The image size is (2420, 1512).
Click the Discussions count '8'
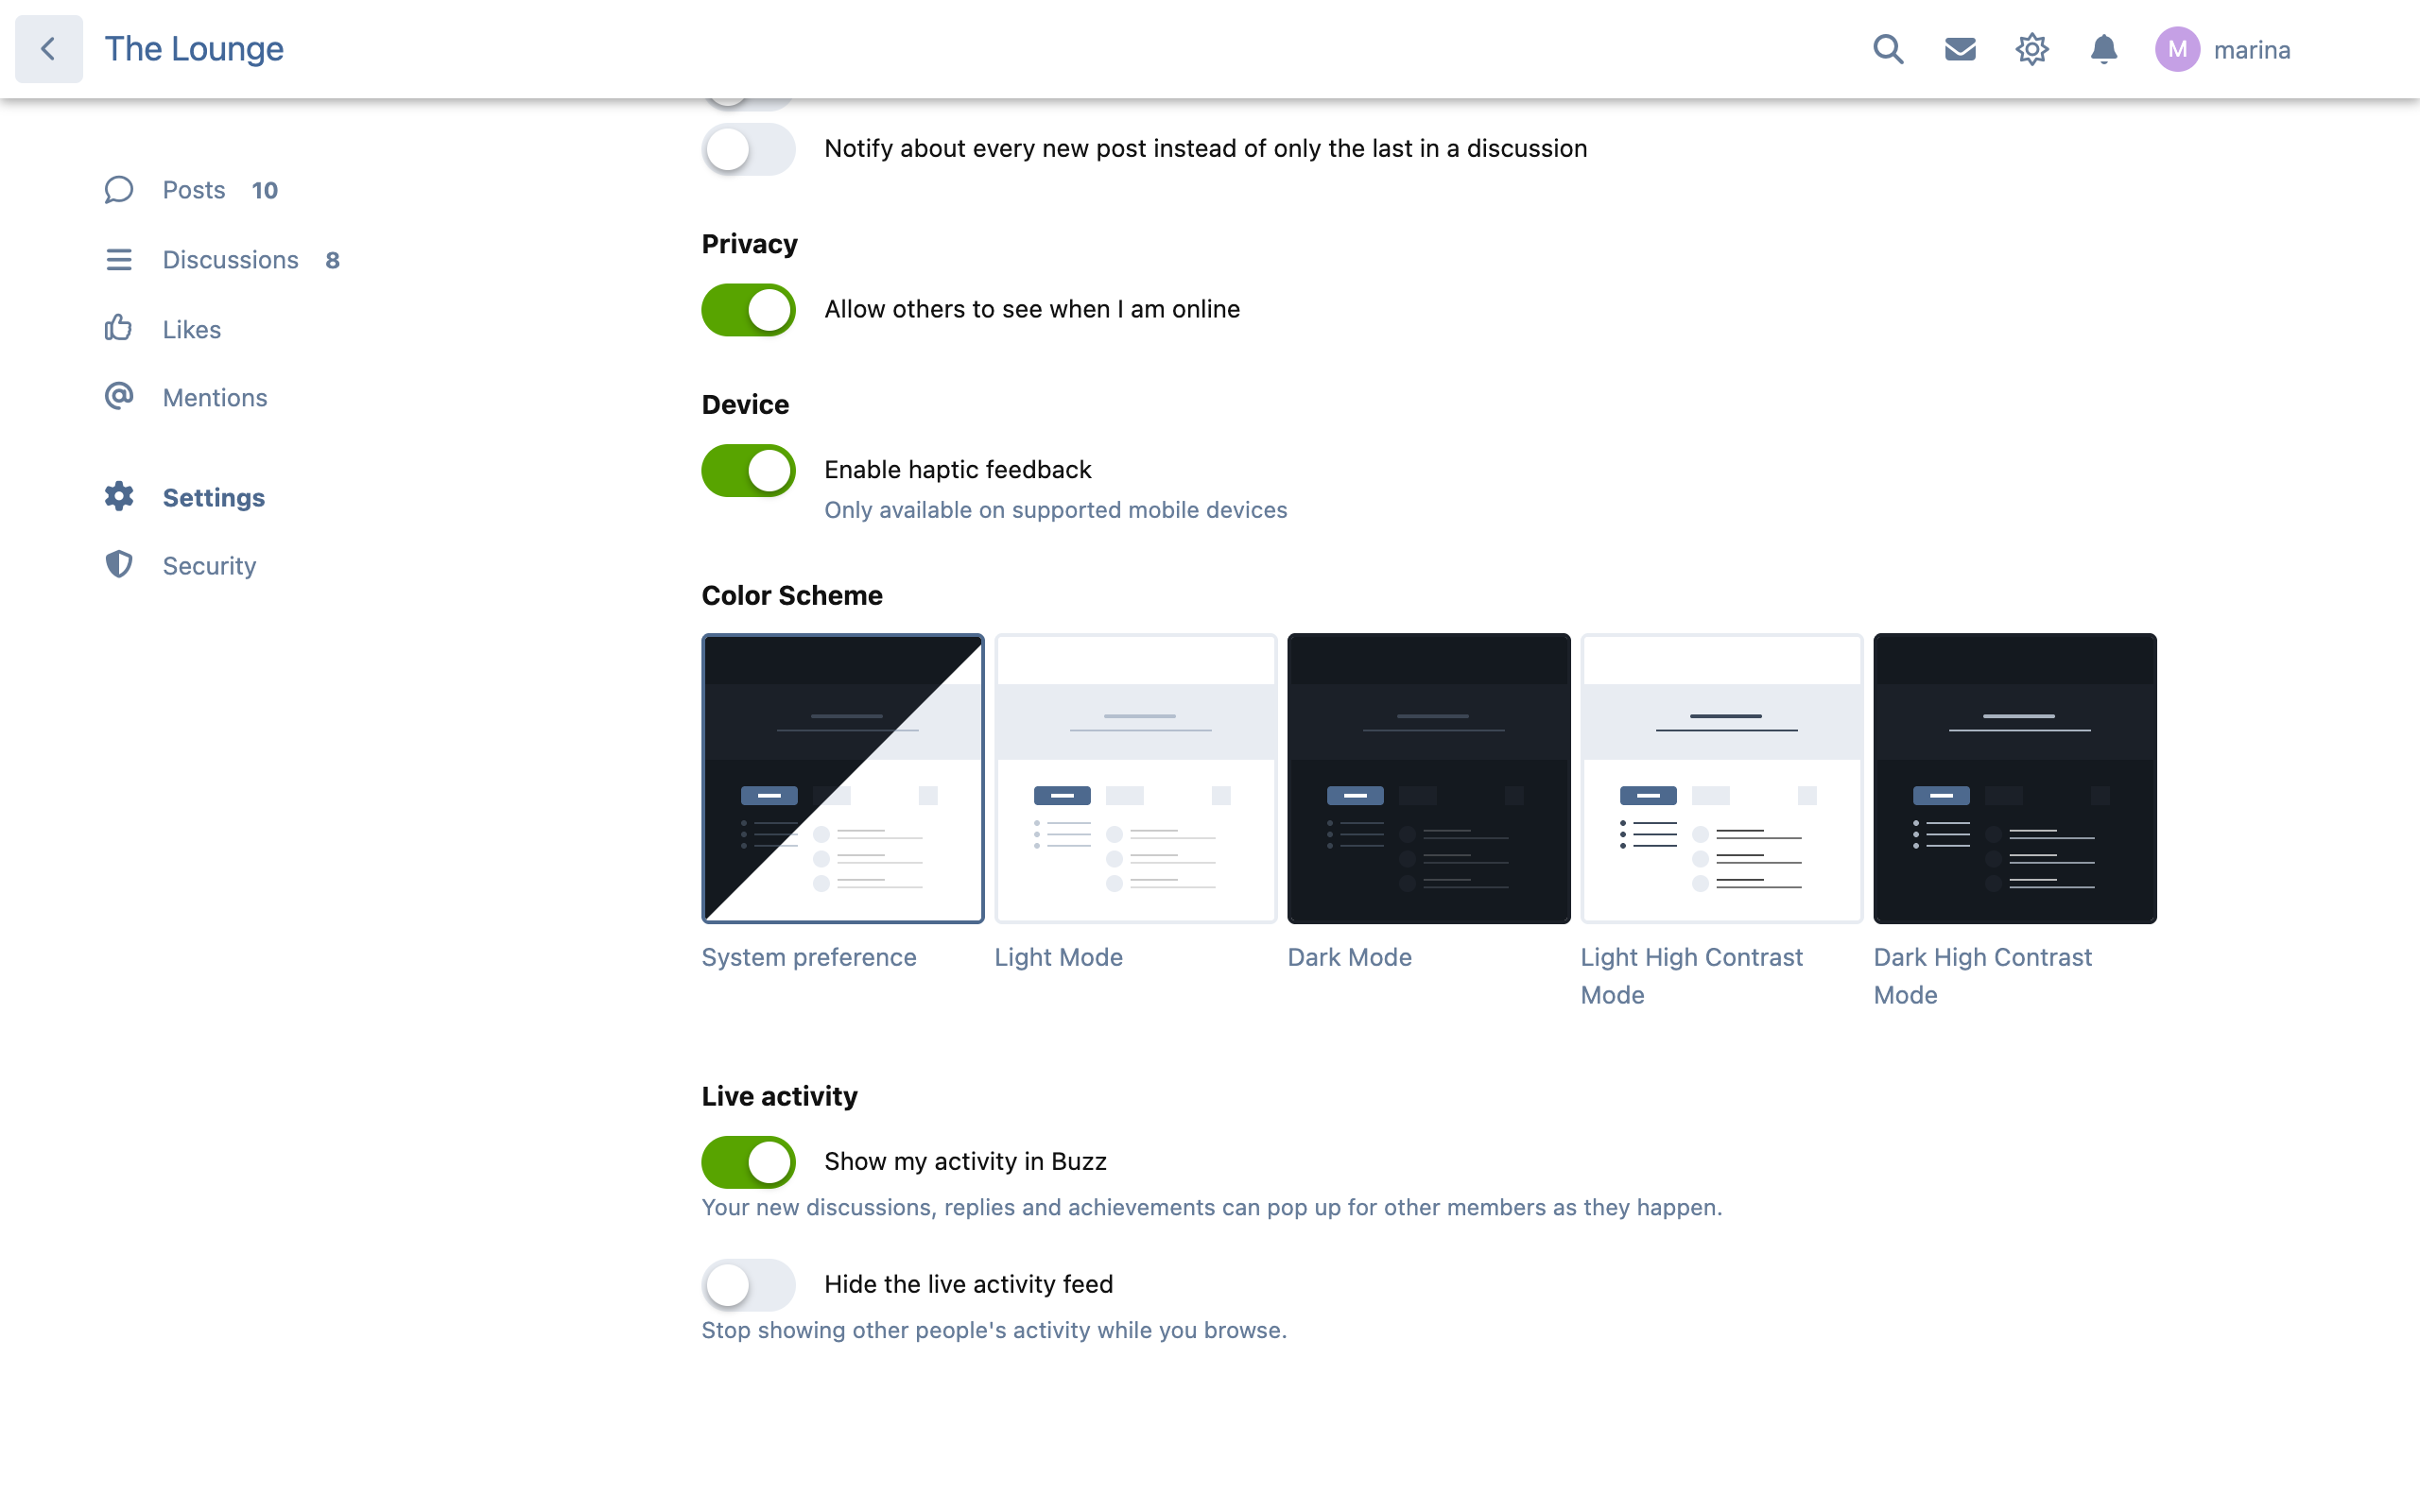tap(332, 260)
